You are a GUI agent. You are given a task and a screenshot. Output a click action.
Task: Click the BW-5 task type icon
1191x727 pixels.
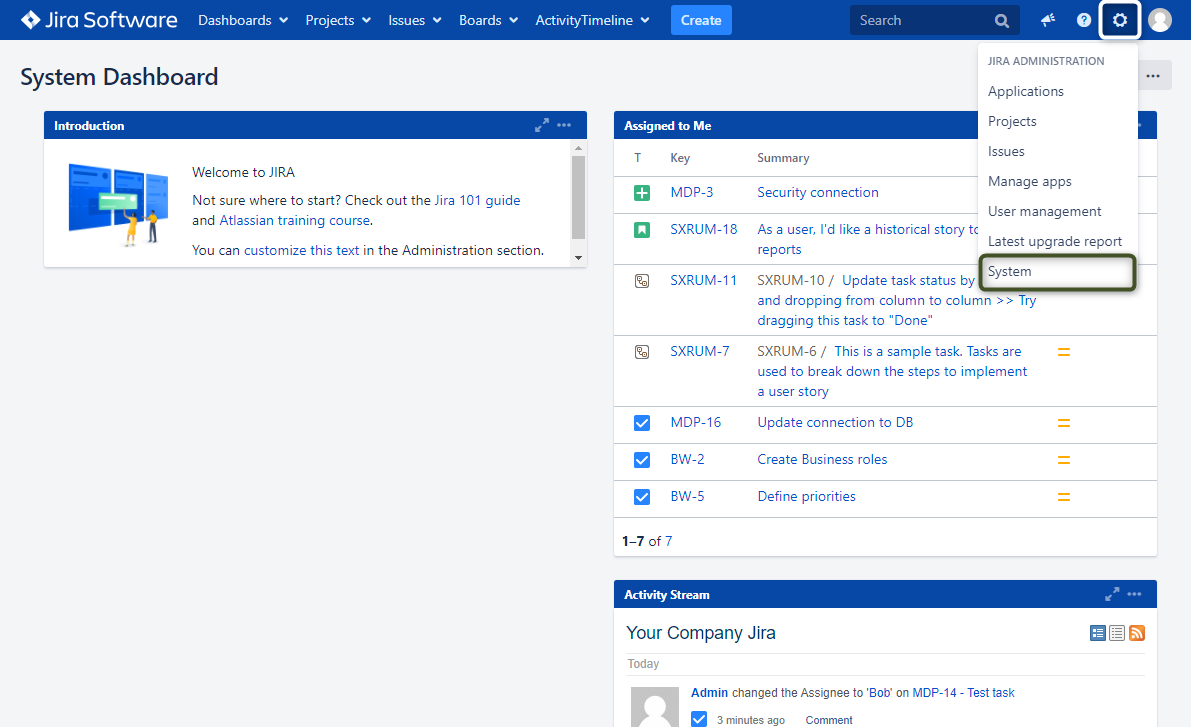coord(642,497)
